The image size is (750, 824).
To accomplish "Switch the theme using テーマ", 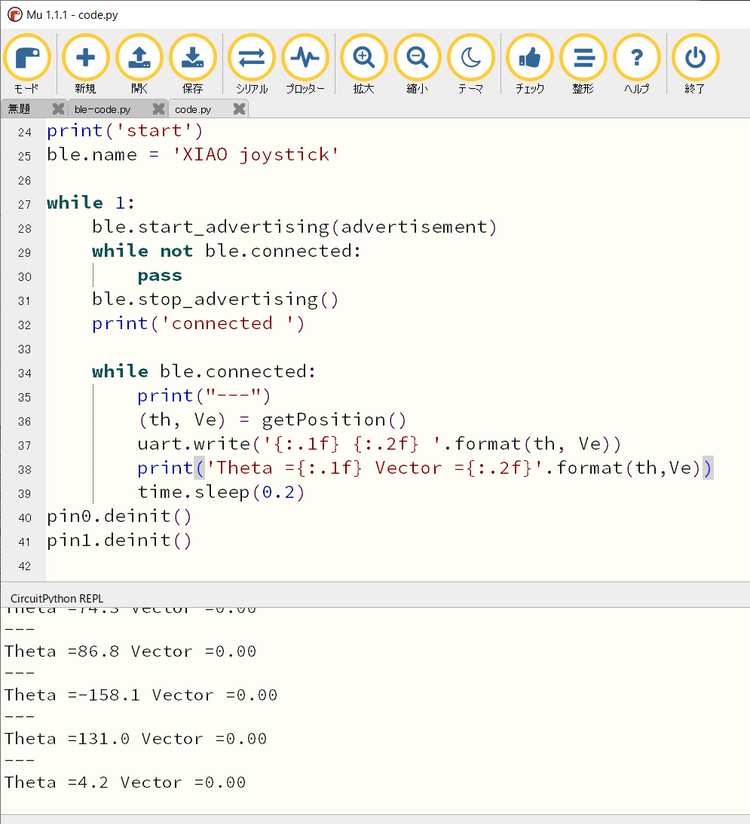I will [x=470, y=64].
